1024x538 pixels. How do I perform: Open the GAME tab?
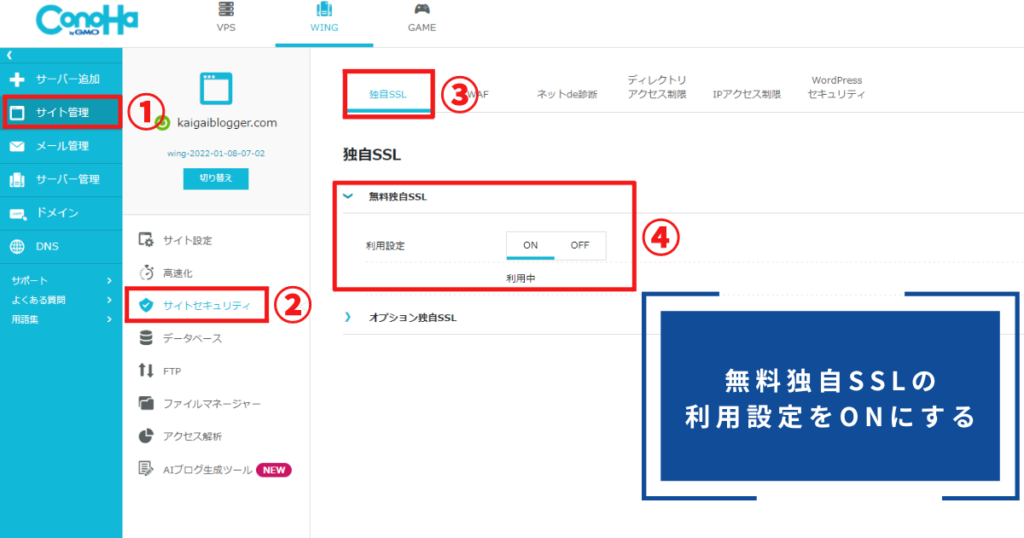click(421, 18)
